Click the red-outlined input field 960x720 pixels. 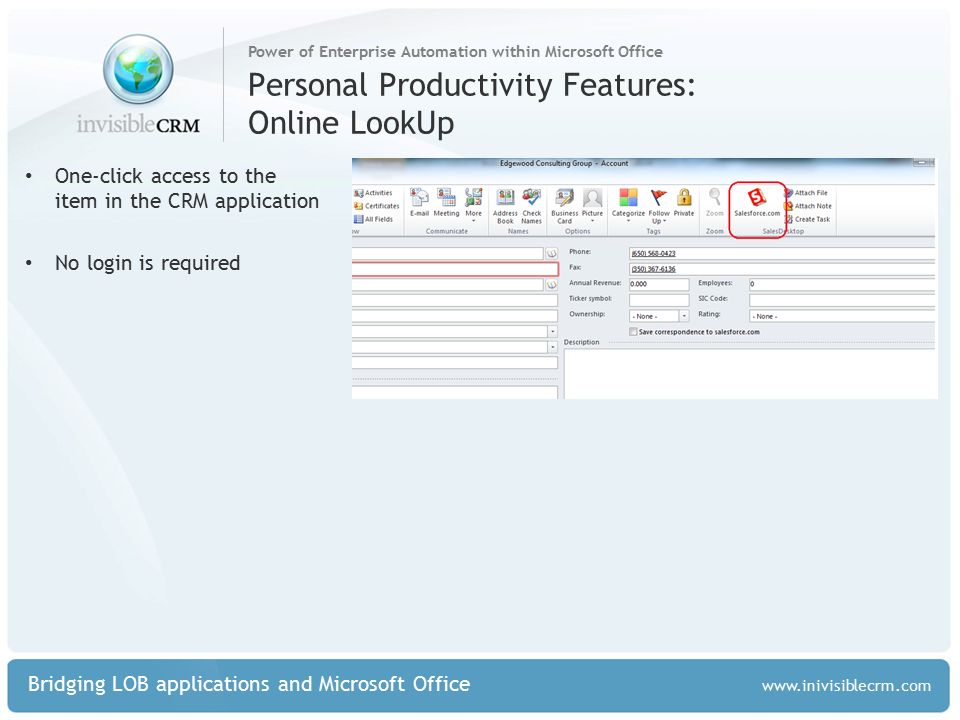point(455,269)
